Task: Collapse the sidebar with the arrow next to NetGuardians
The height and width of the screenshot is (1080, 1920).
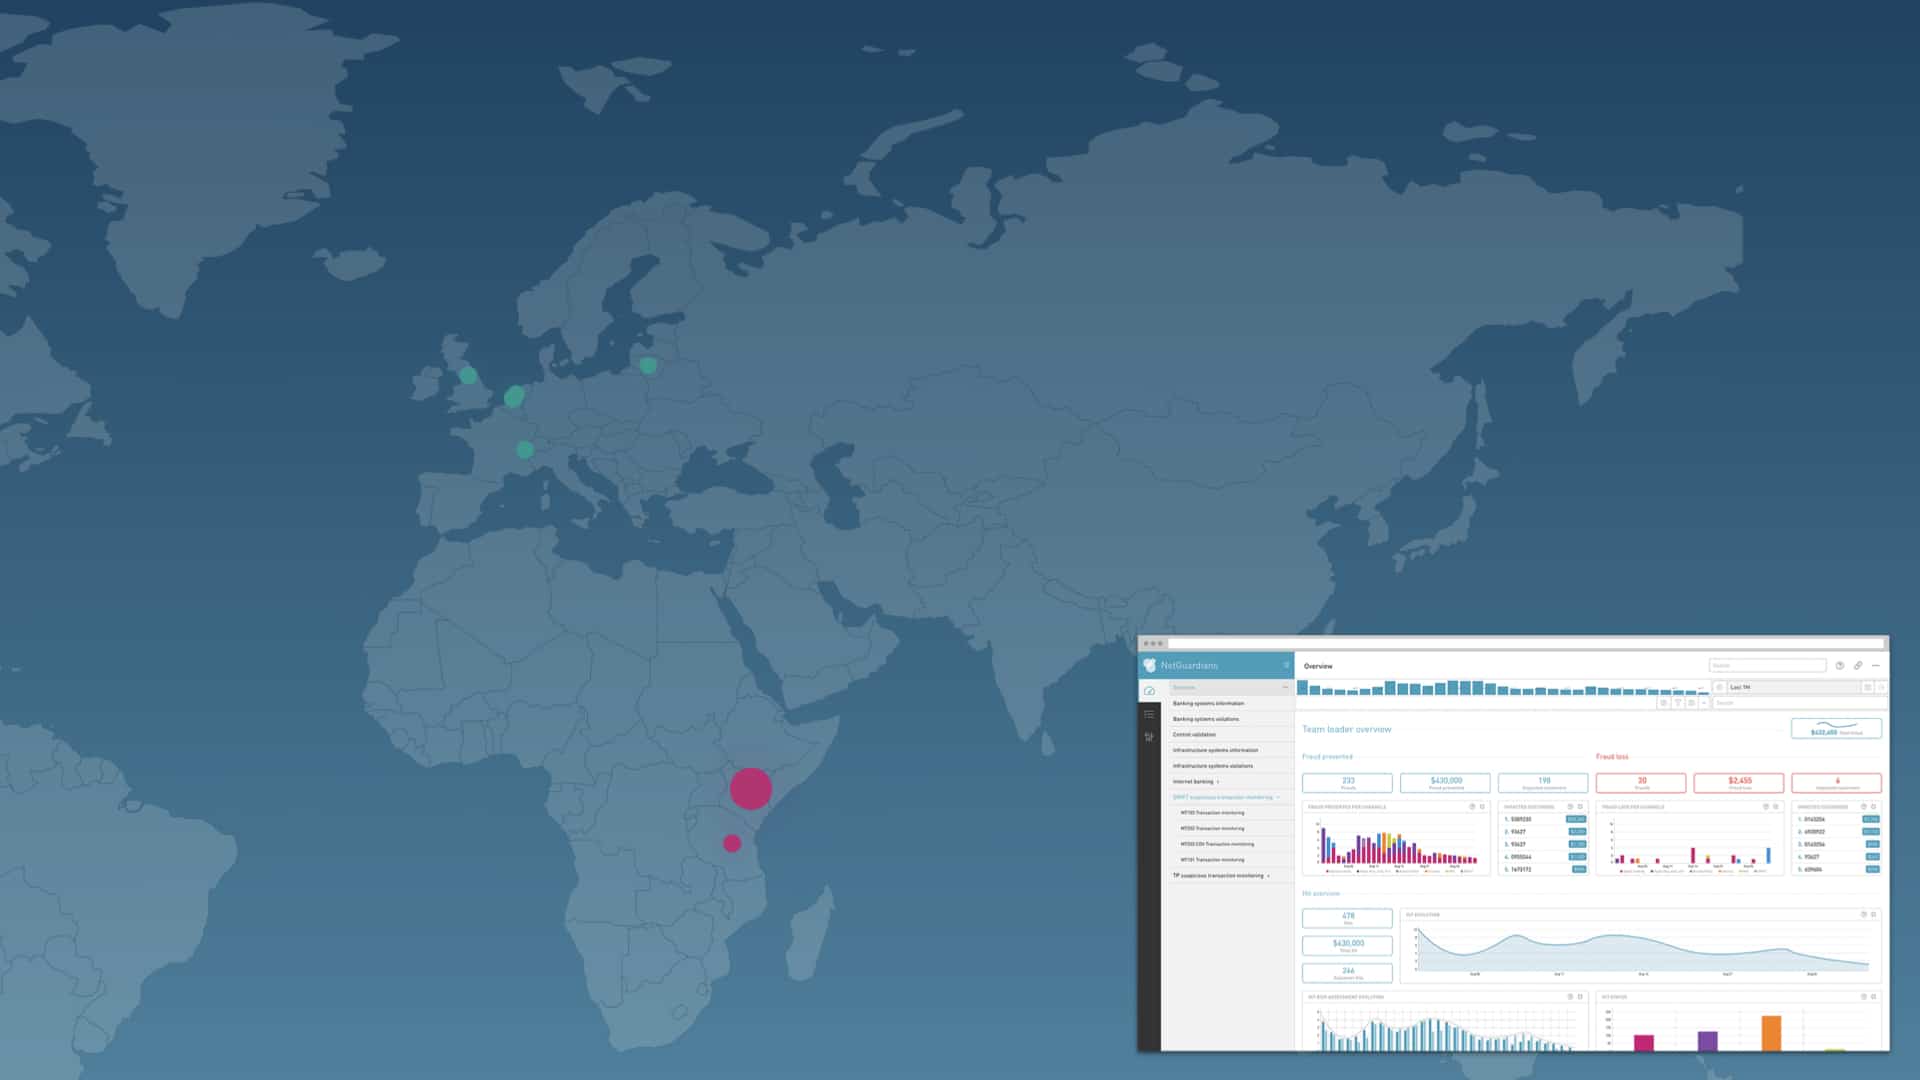Action: (x=1286, y=664)
